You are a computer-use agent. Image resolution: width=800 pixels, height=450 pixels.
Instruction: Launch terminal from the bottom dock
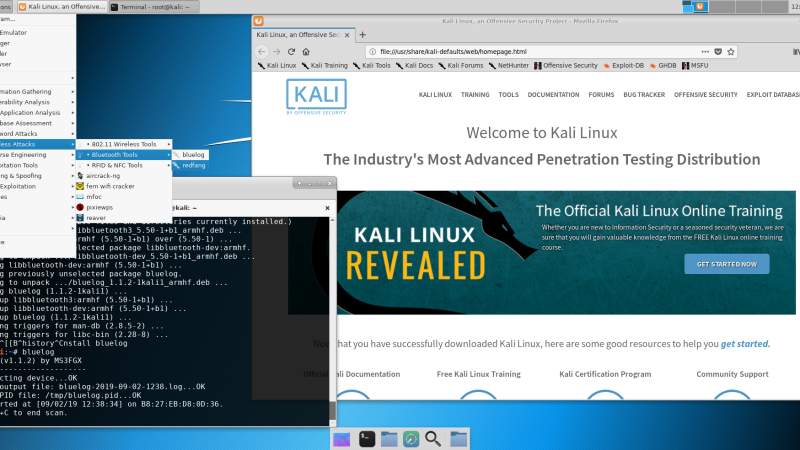coord(367,438)
